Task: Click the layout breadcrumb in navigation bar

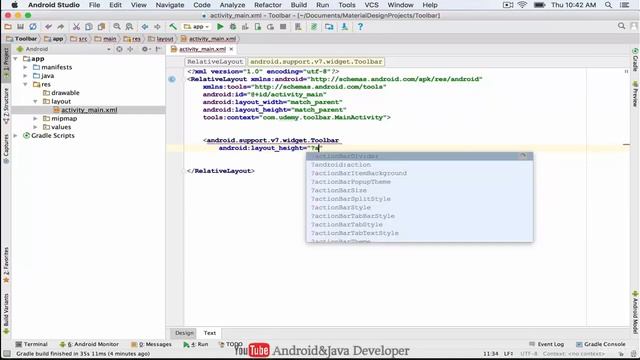Action: pos(161,39)
